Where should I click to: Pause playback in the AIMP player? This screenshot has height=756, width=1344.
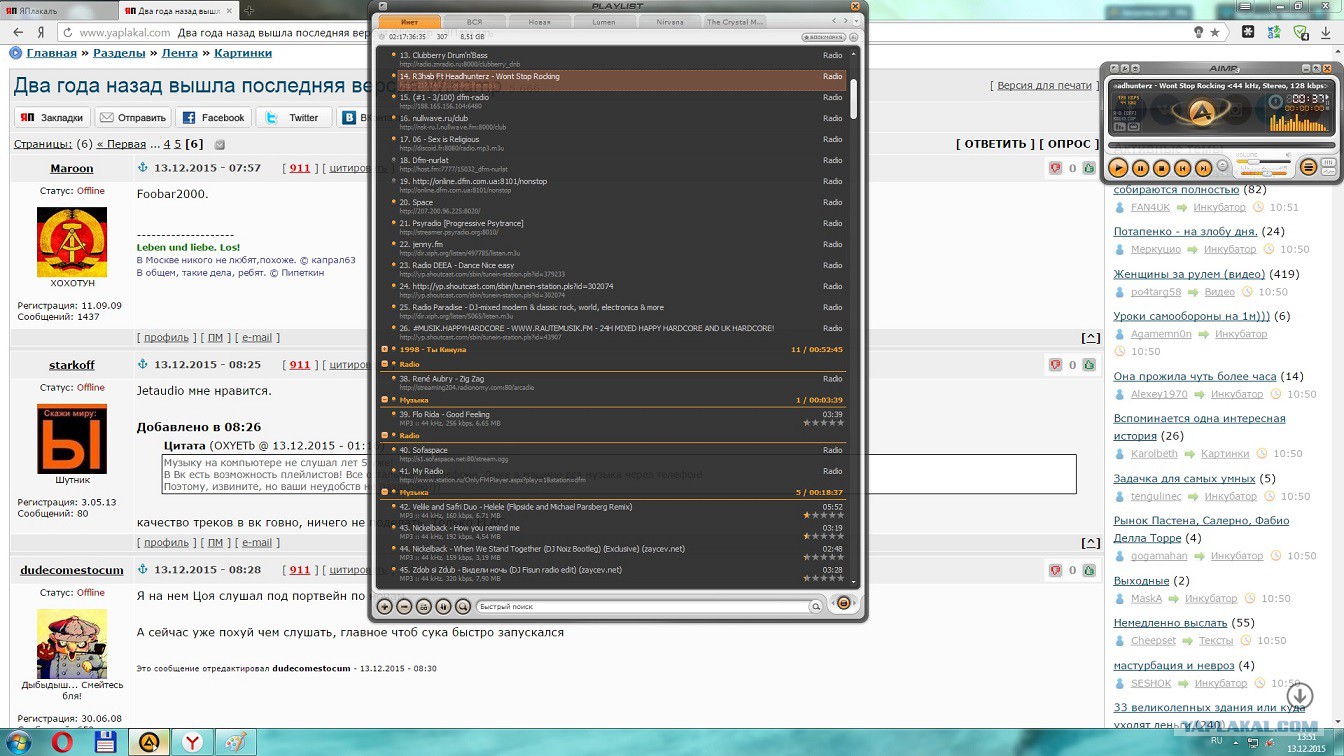coord(1140,169)
